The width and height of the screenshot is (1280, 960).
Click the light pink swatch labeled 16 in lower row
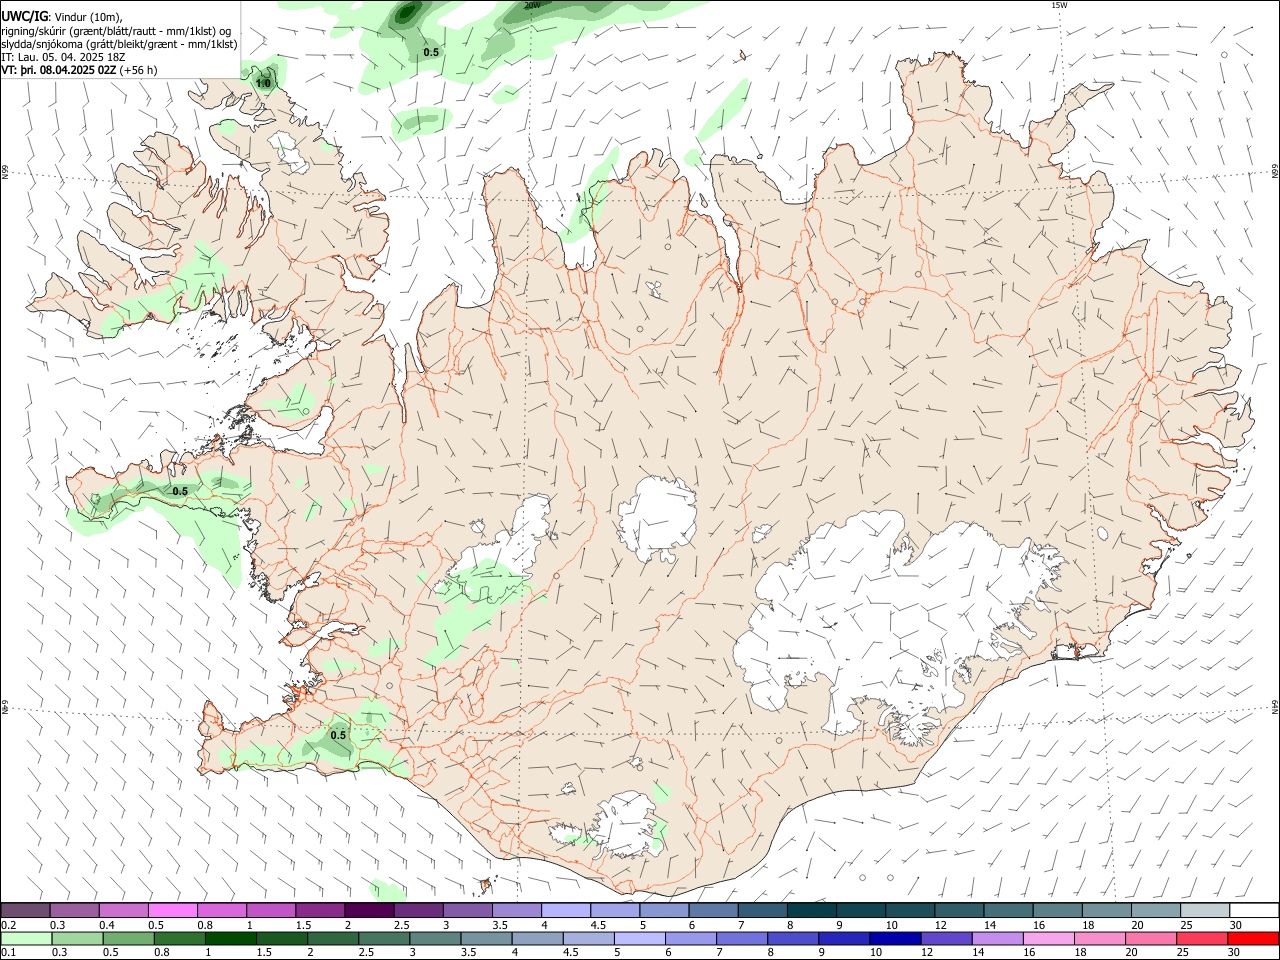1050,938
